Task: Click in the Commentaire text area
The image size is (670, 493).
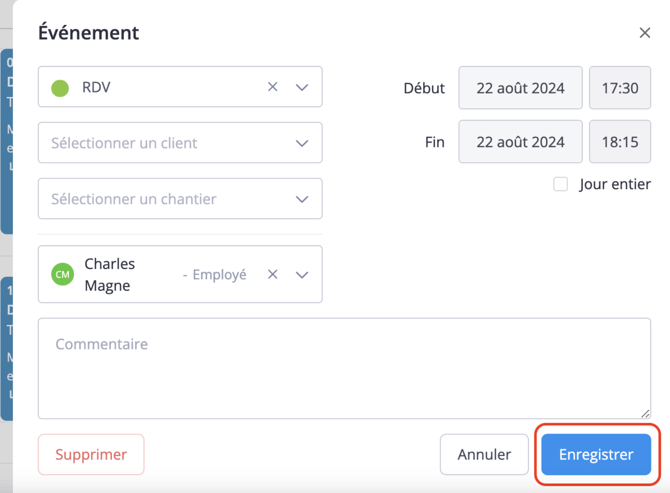Action: [x=344, y=368]
